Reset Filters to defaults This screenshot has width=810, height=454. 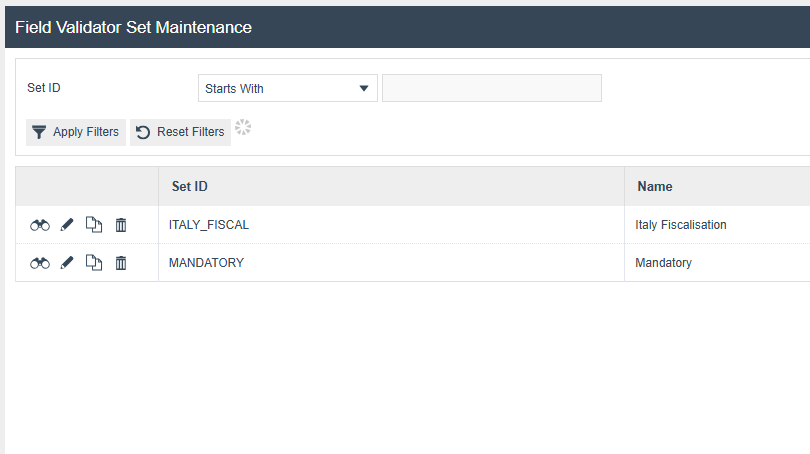(x=180, y=132)
